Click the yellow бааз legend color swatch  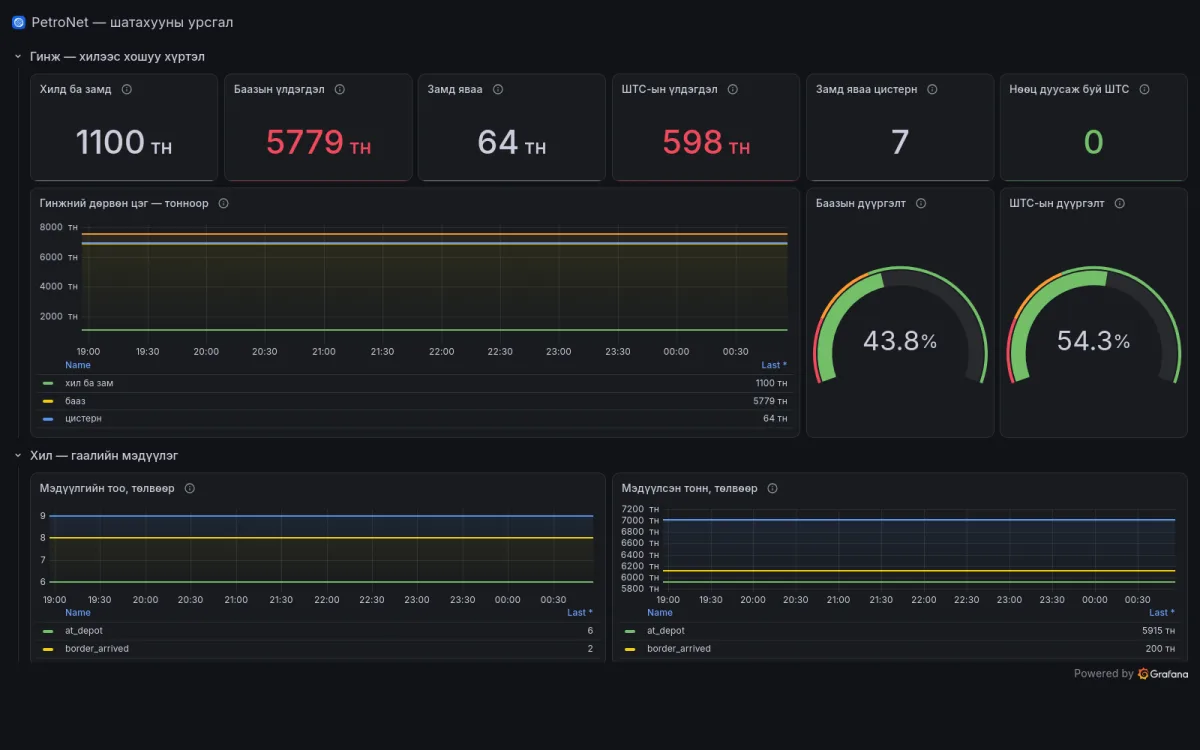(x=48, y=401)
